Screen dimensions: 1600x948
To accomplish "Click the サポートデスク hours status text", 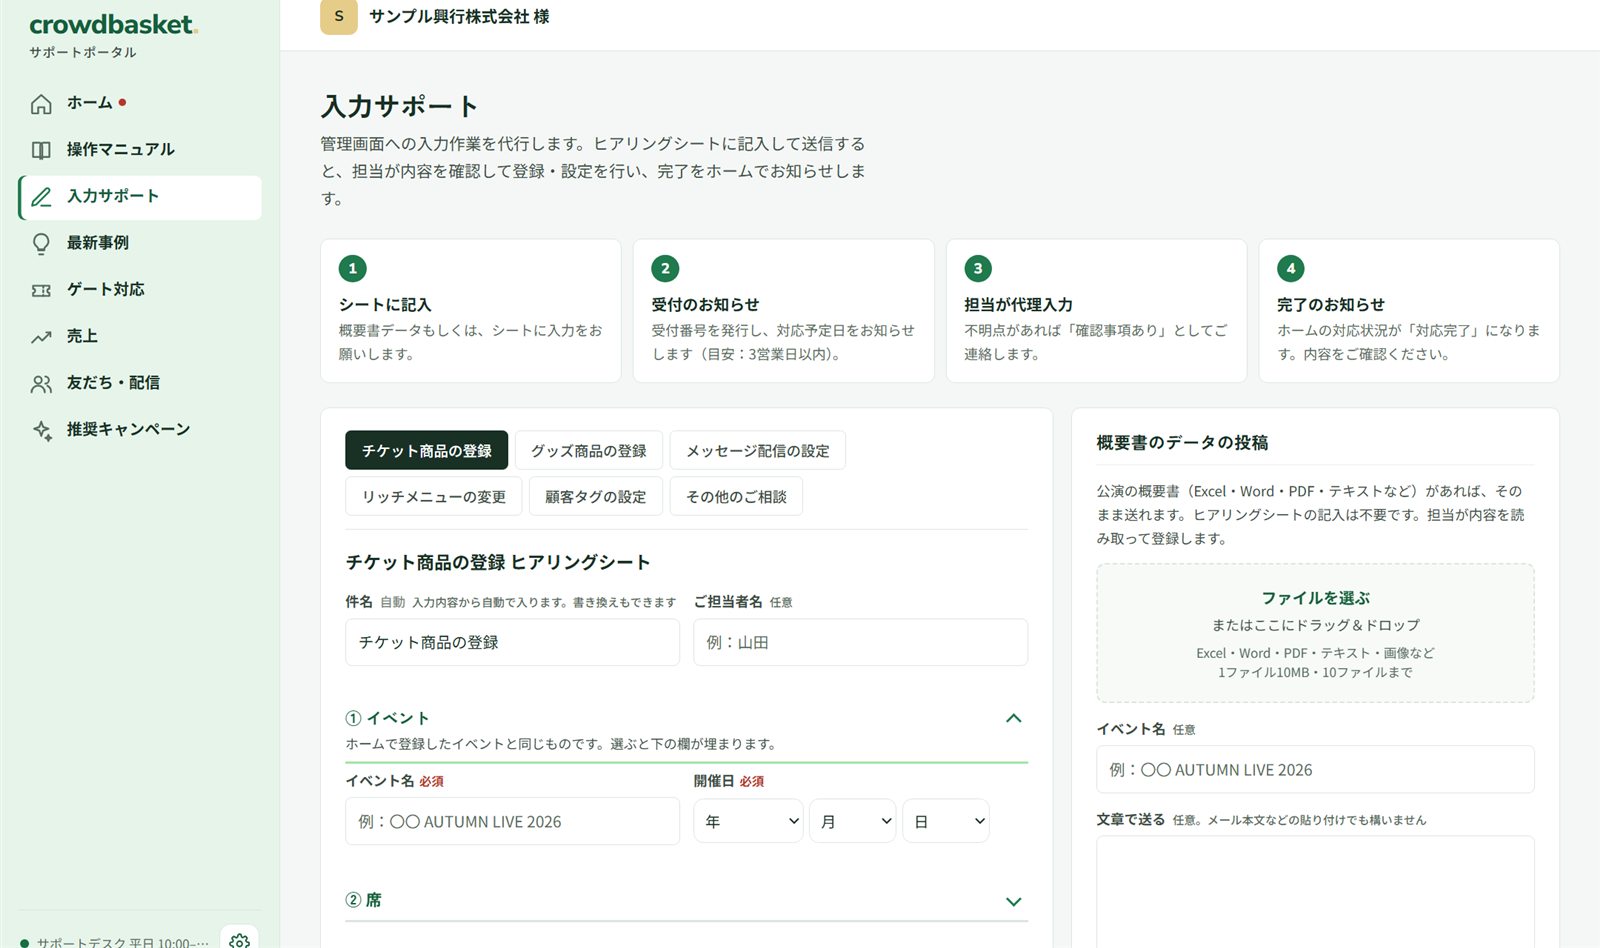I will point(122,942).
